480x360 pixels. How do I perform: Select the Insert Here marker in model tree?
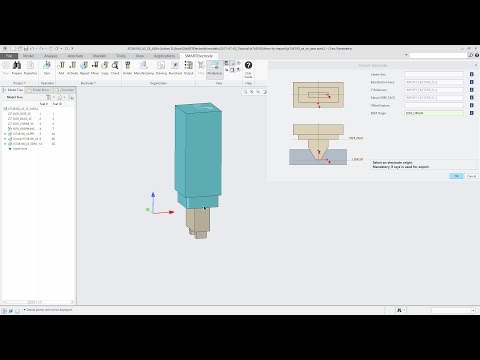pos(19,149)
